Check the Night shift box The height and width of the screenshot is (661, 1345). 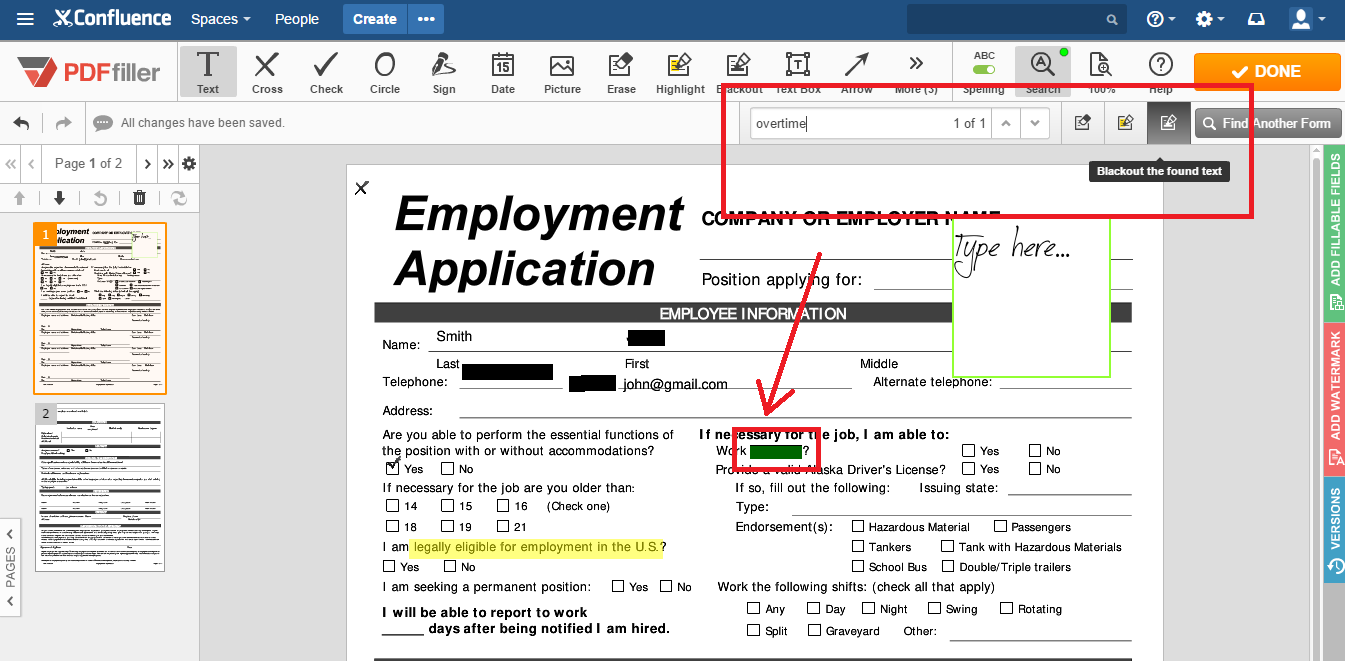pos(869,608)
